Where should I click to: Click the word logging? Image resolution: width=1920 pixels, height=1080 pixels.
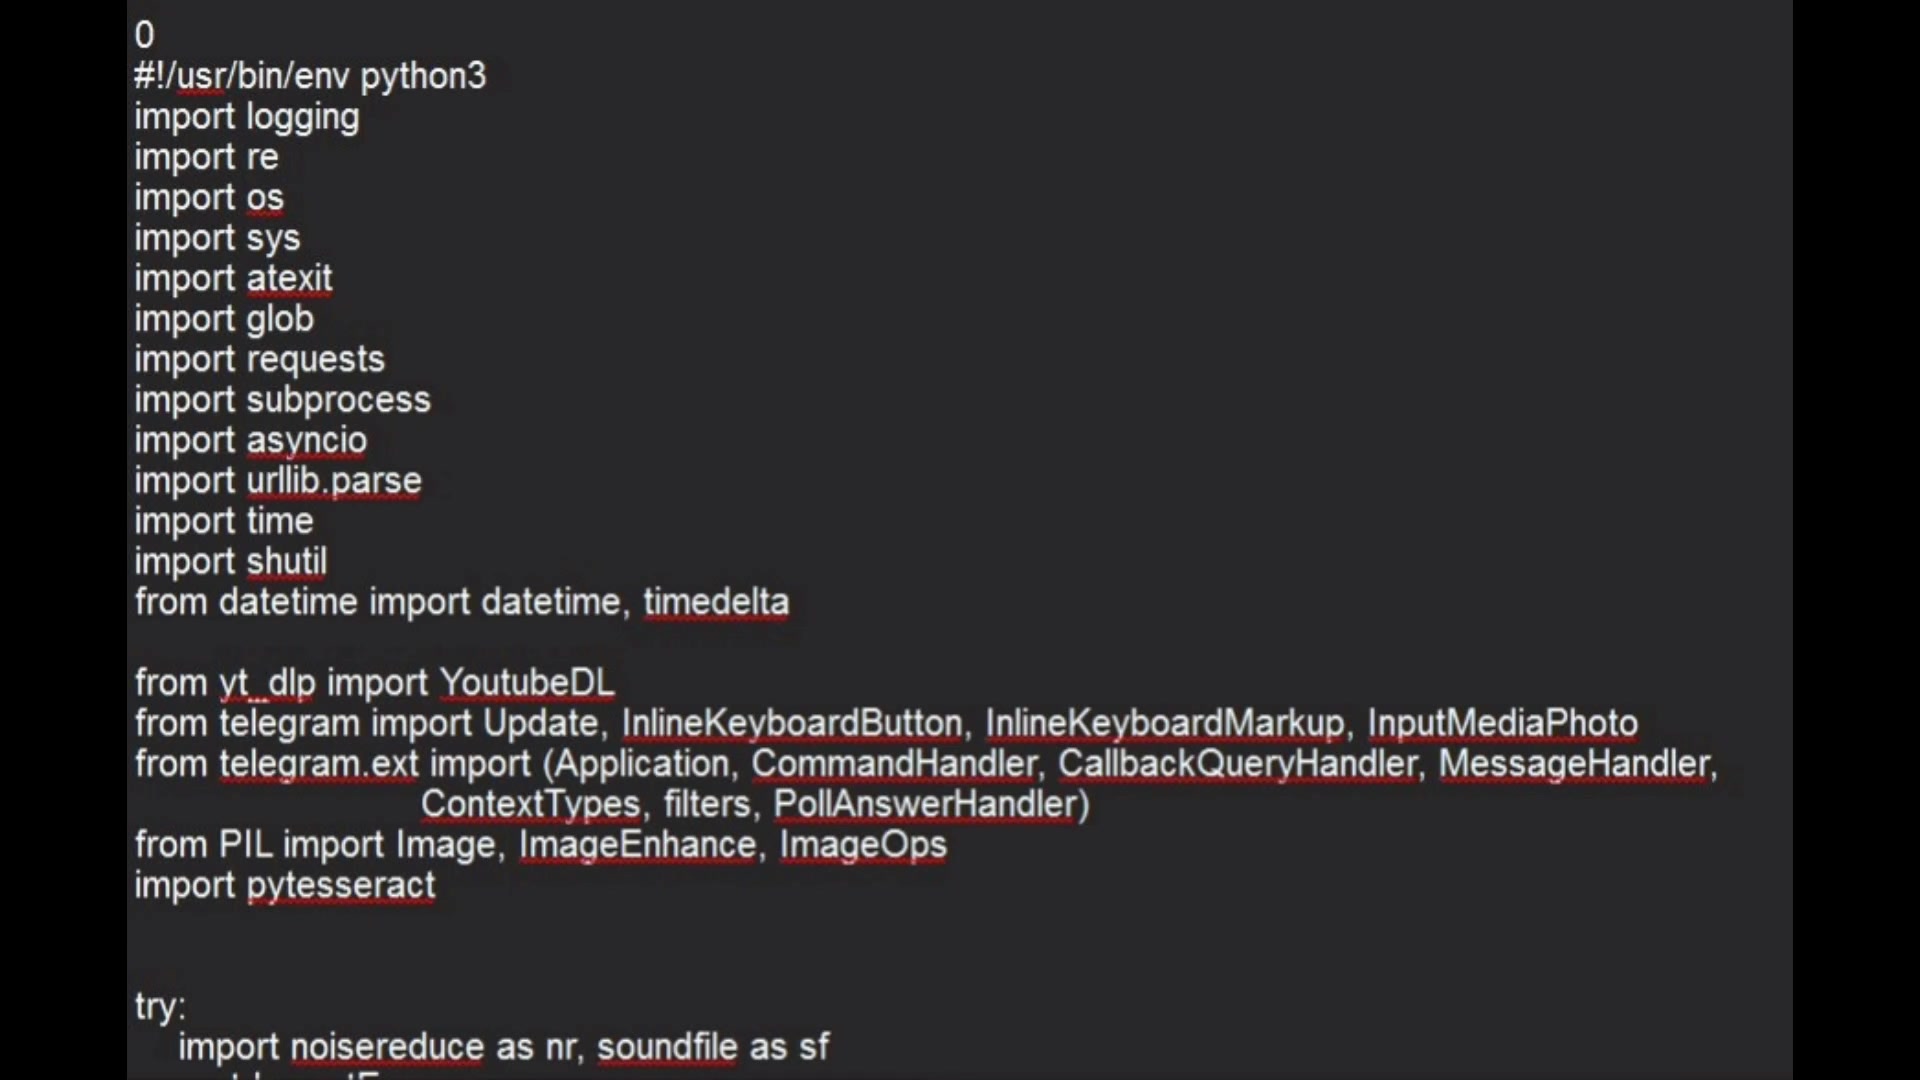[x=302, y=118]
